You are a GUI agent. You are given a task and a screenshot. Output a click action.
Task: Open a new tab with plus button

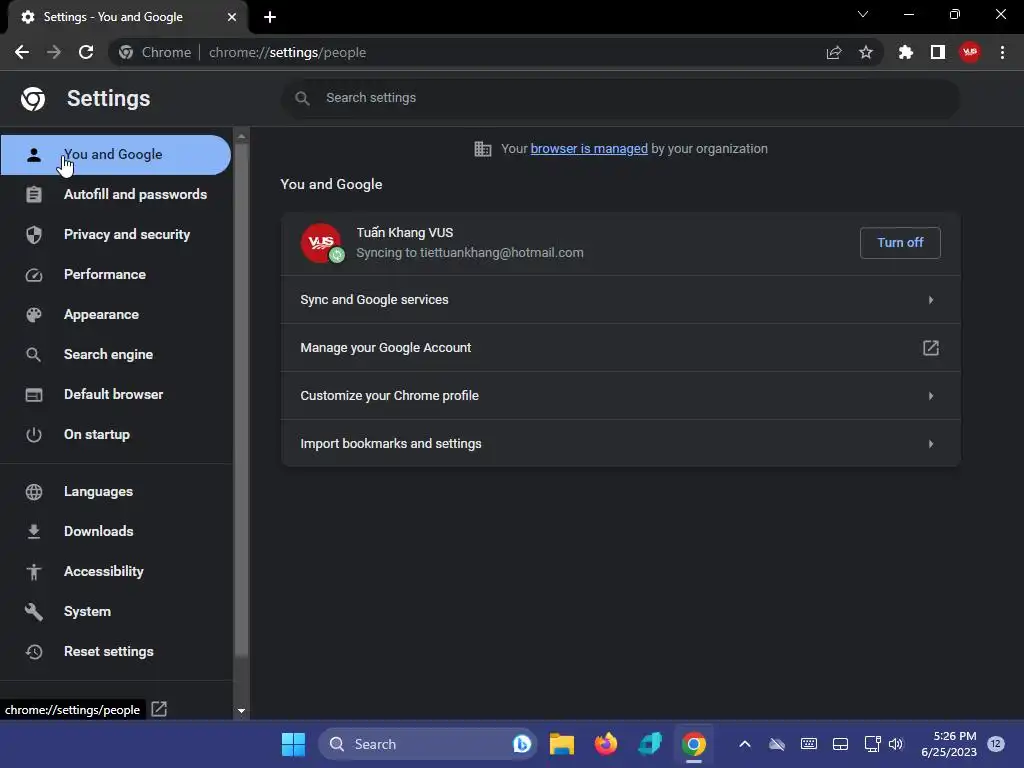pyautogui.click(x=270, y=17)
